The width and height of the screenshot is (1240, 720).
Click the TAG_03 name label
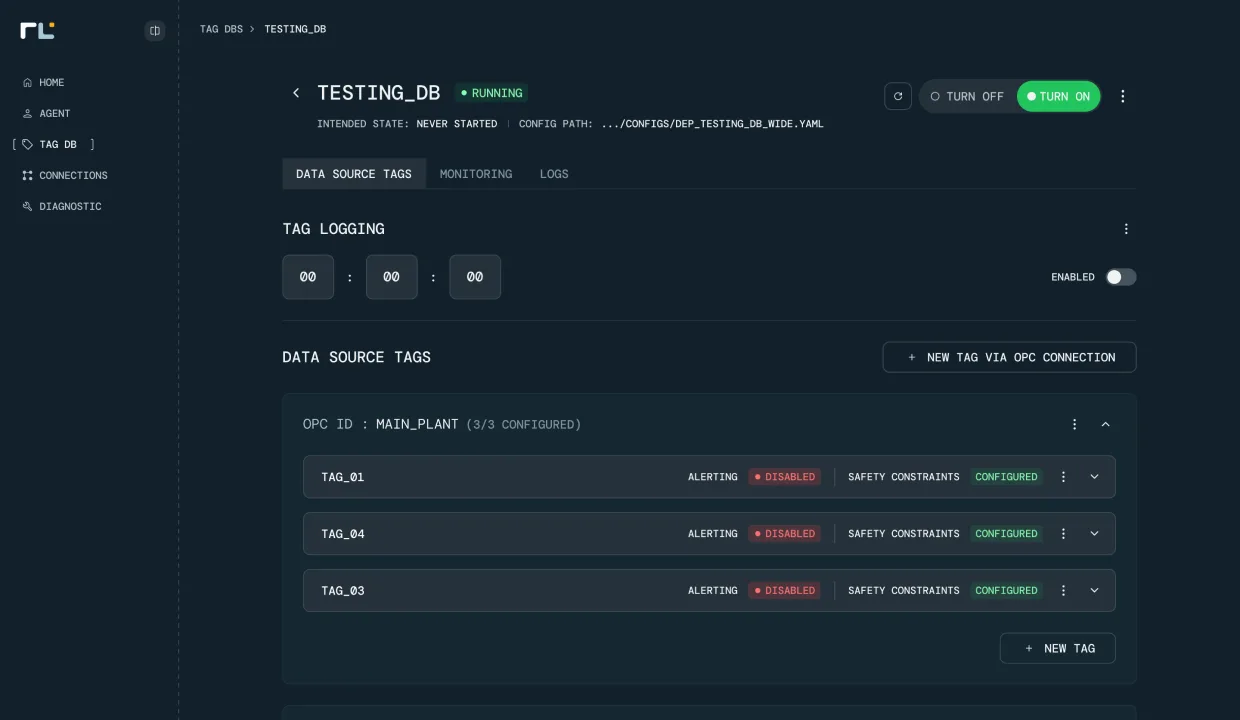tap(343, 591)
